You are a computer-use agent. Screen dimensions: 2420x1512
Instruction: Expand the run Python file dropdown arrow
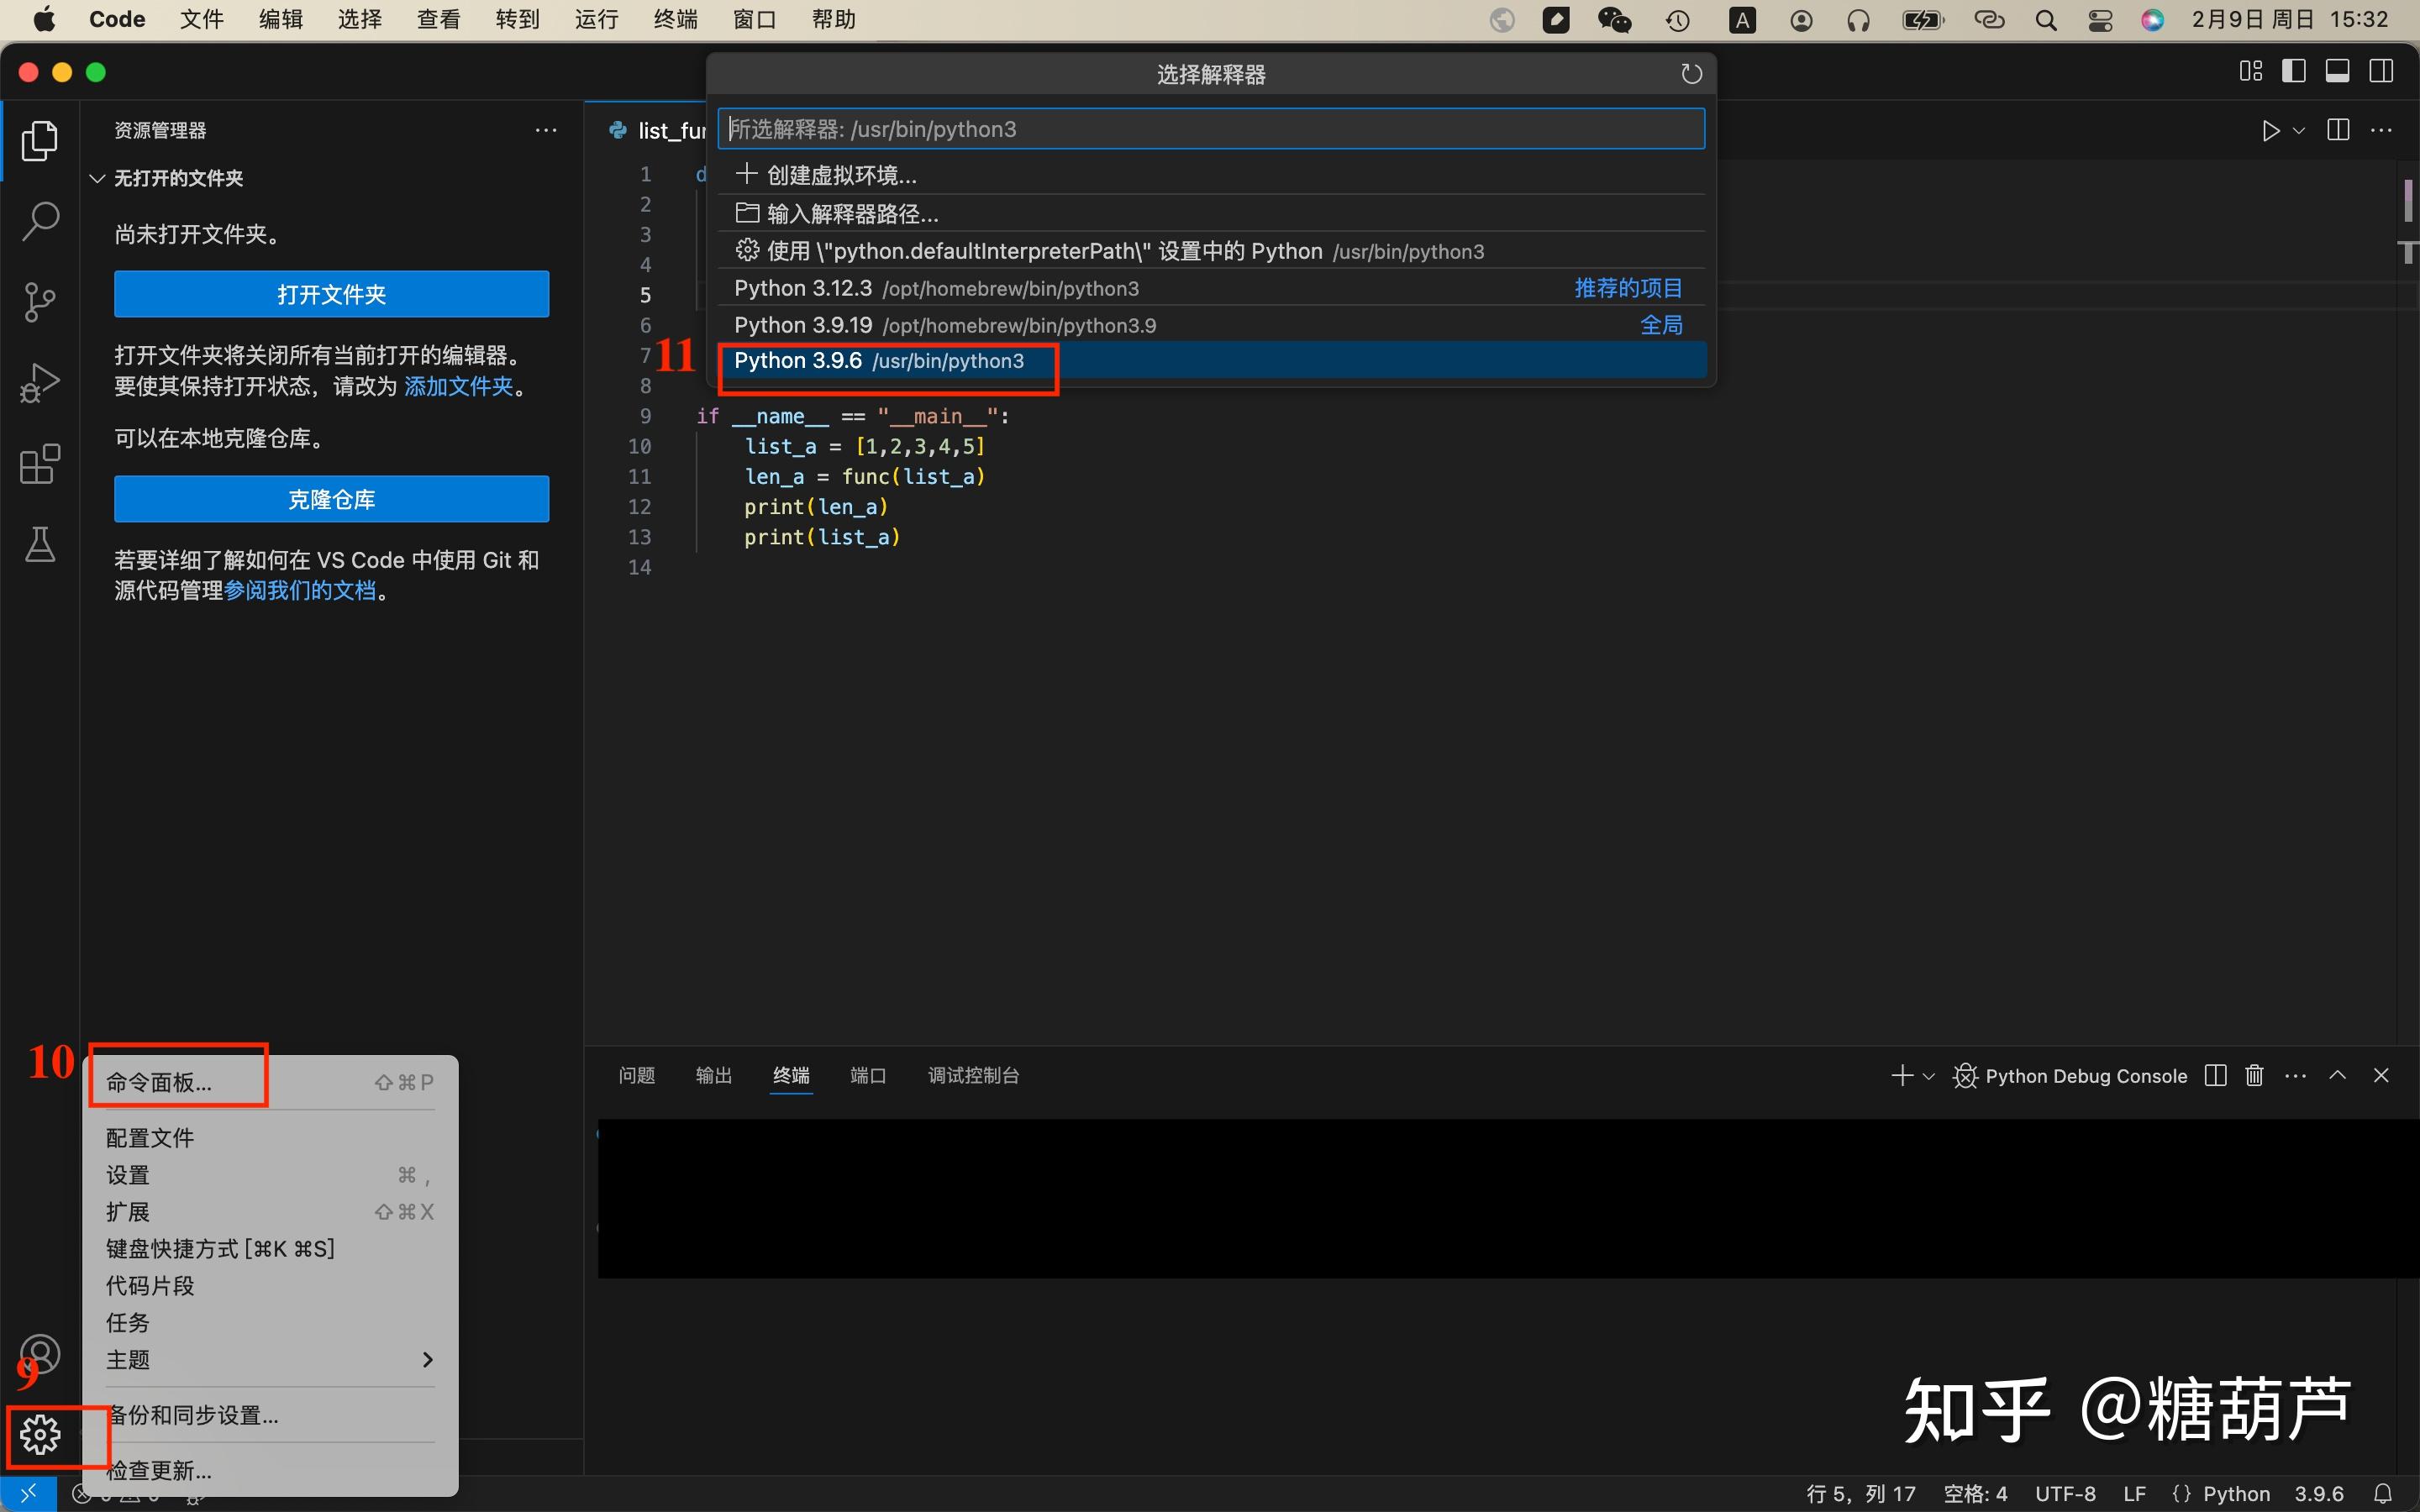coord(2299,131)
